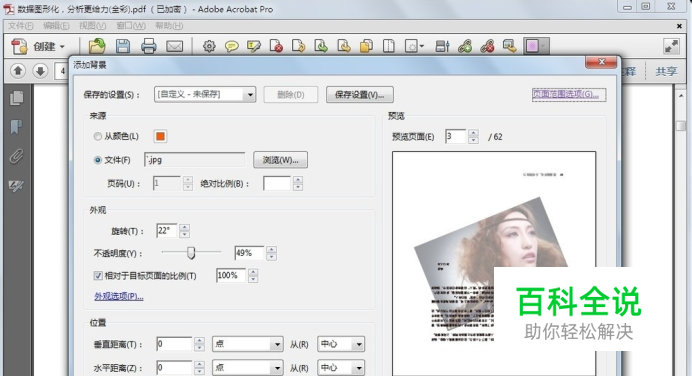Click the save floppy disk icon
Screen dimensions: 692x376
(123, 46)
